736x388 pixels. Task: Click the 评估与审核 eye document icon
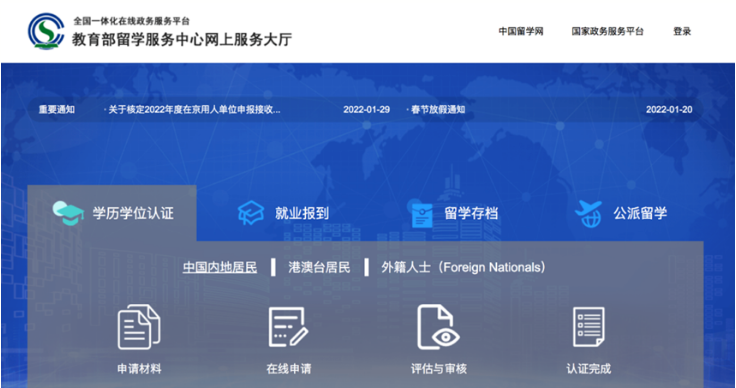pyautogui.click(x=438, y=327)
